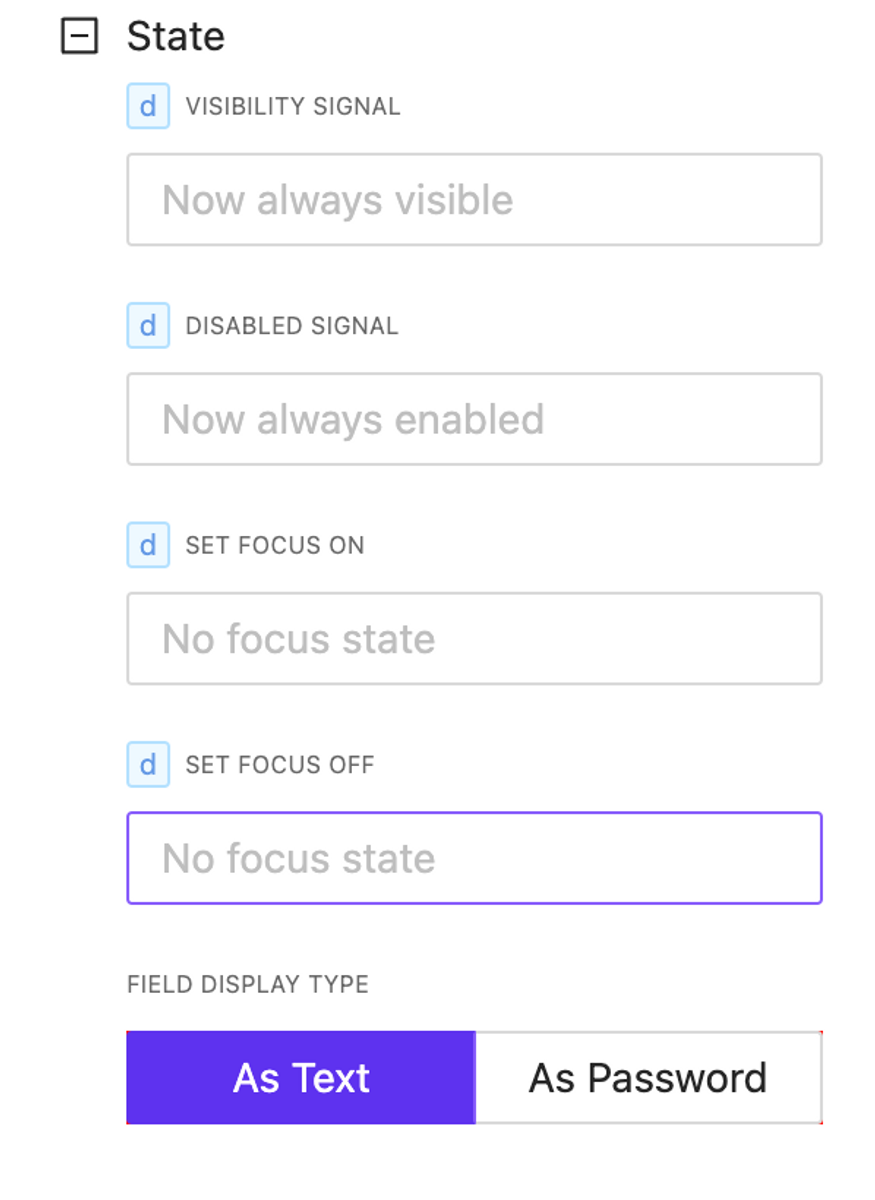Click the State section heading
Viewport: 875px width, 1200px height.
175,37
